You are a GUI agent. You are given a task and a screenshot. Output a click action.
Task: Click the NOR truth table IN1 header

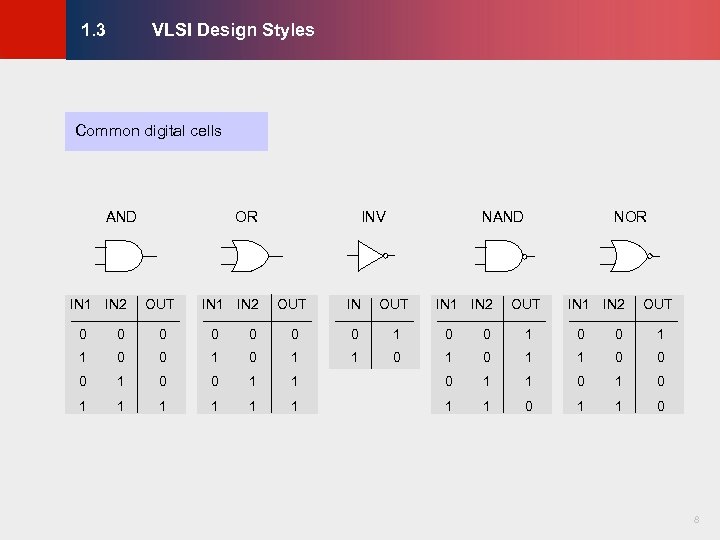point(578,304)
